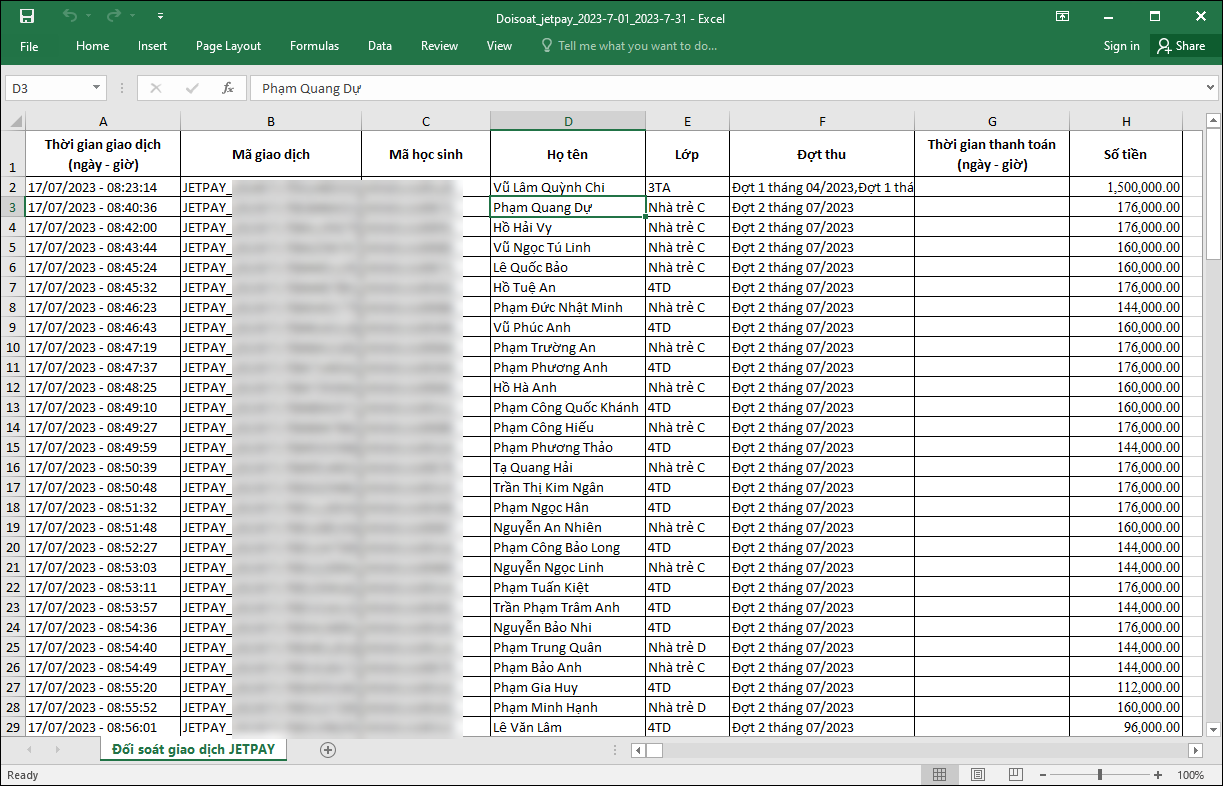Open the Formulas ribbon tab
The width and height of the screenshot is (1223, 786).
314,46
